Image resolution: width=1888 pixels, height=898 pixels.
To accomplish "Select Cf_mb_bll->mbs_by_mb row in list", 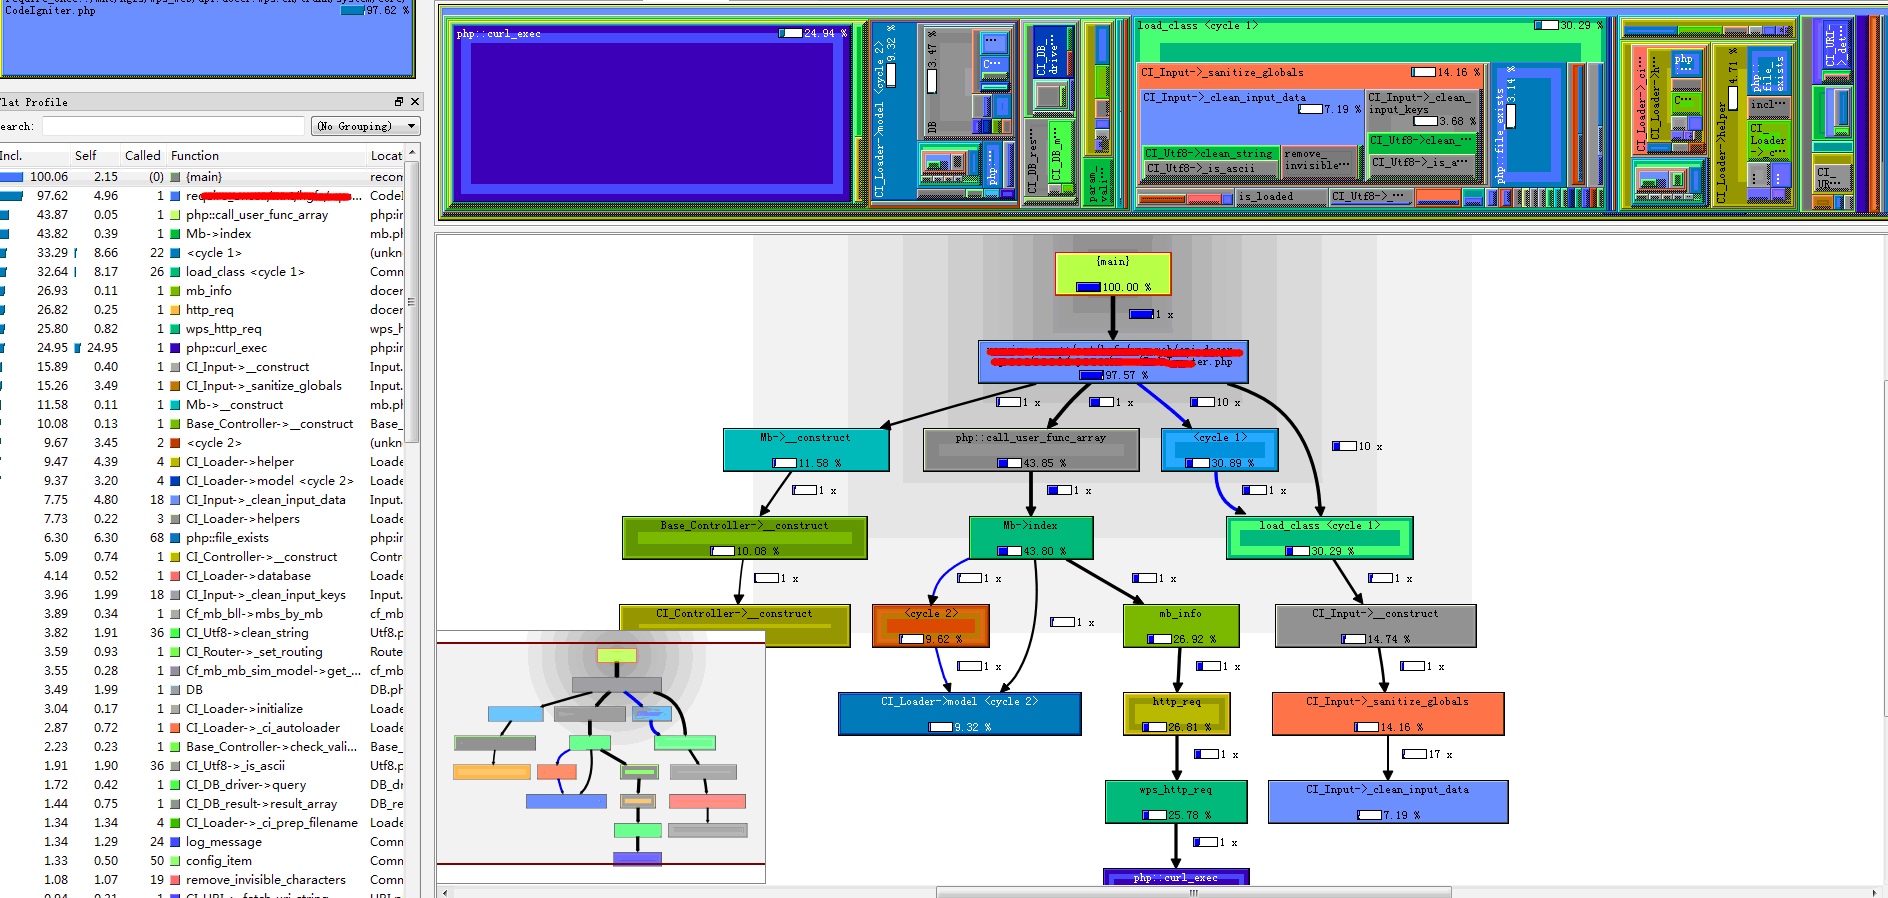I will point(202,614).
